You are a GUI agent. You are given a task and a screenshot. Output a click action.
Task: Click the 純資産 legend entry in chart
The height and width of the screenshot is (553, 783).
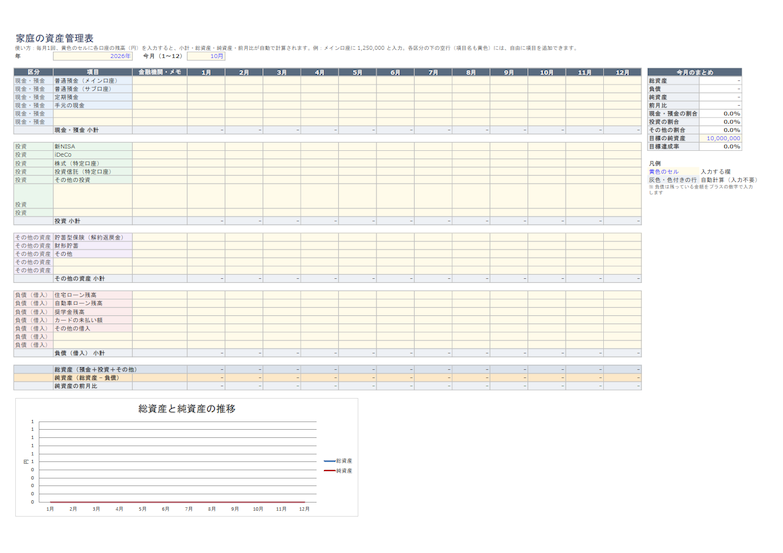tap(338, 471)
